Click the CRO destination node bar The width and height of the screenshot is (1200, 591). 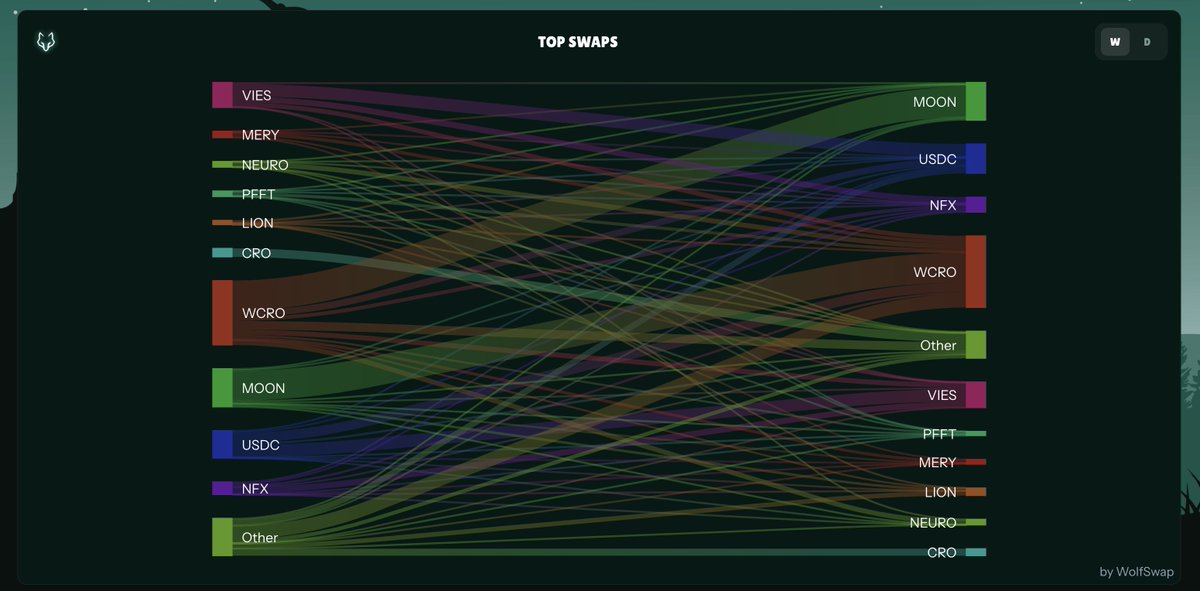click(x=976, y=552)
